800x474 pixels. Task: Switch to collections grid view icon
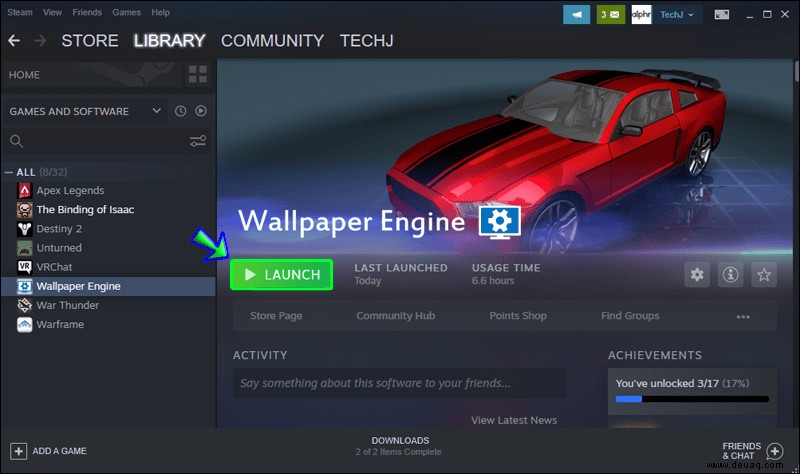[x=198, y=74]
